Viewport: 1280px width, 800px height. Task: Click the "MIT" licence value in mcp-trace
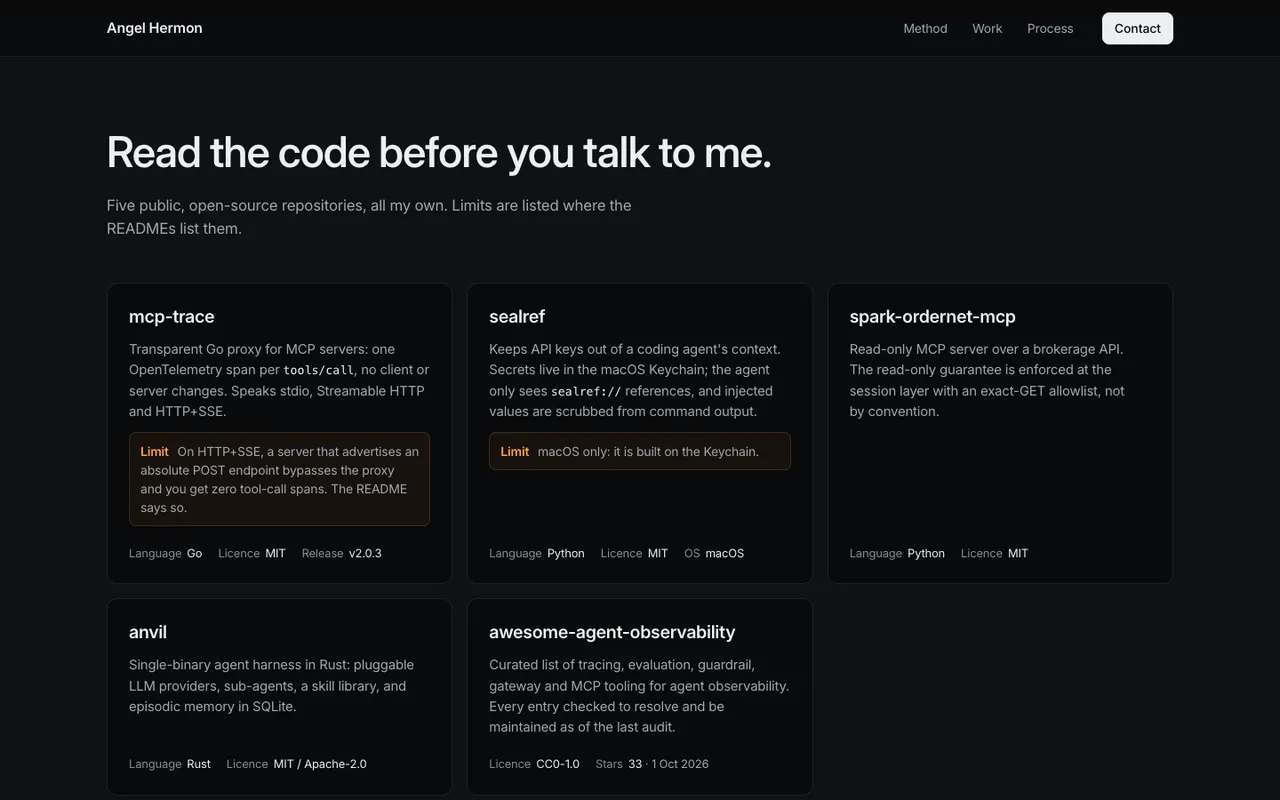click(275, 553)
